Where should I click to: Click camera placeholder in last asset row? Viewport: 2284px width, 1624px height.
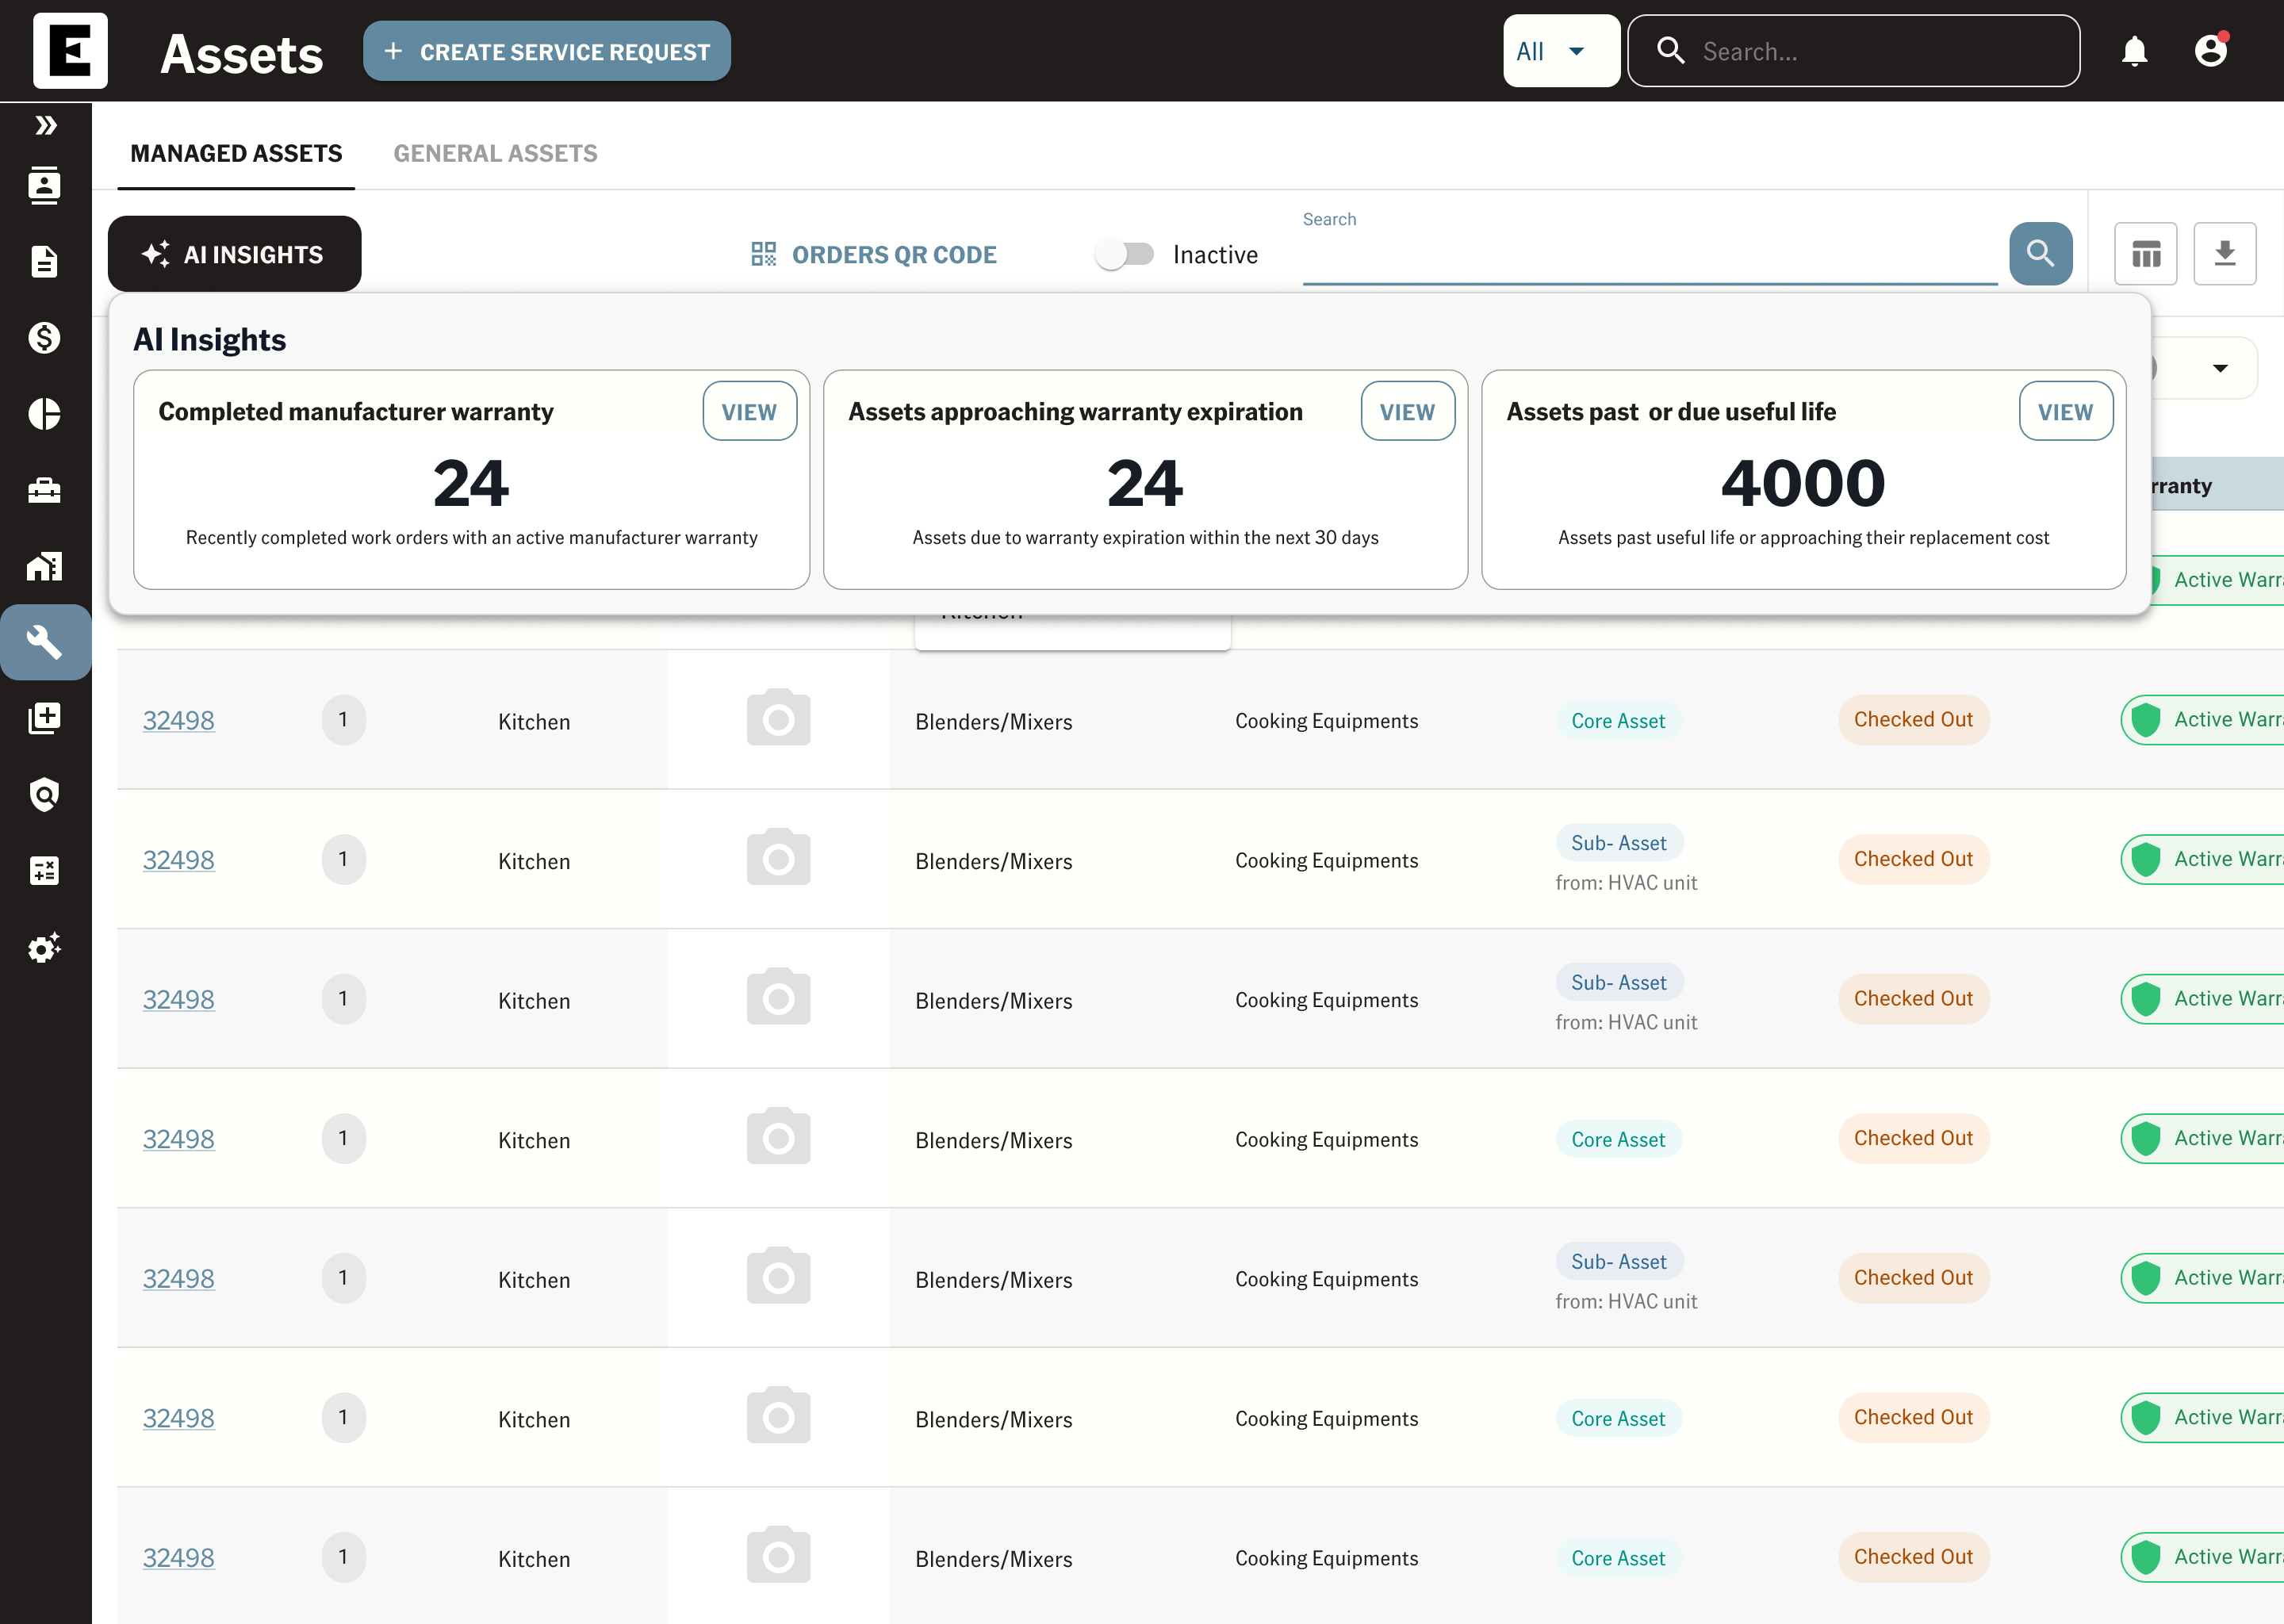pos(778,1556)
